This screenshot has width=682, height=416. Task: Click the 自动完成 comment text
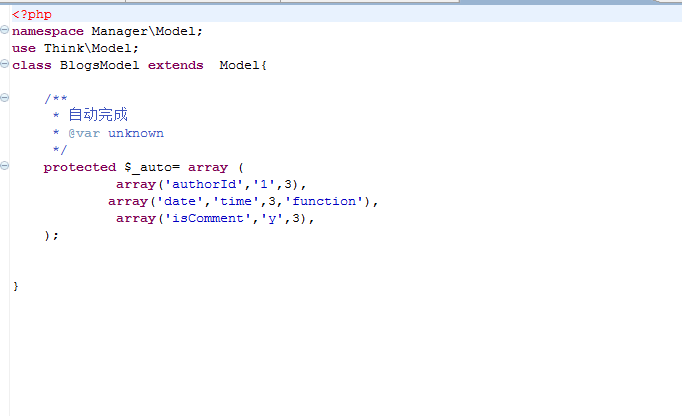[x=98, y=116]
